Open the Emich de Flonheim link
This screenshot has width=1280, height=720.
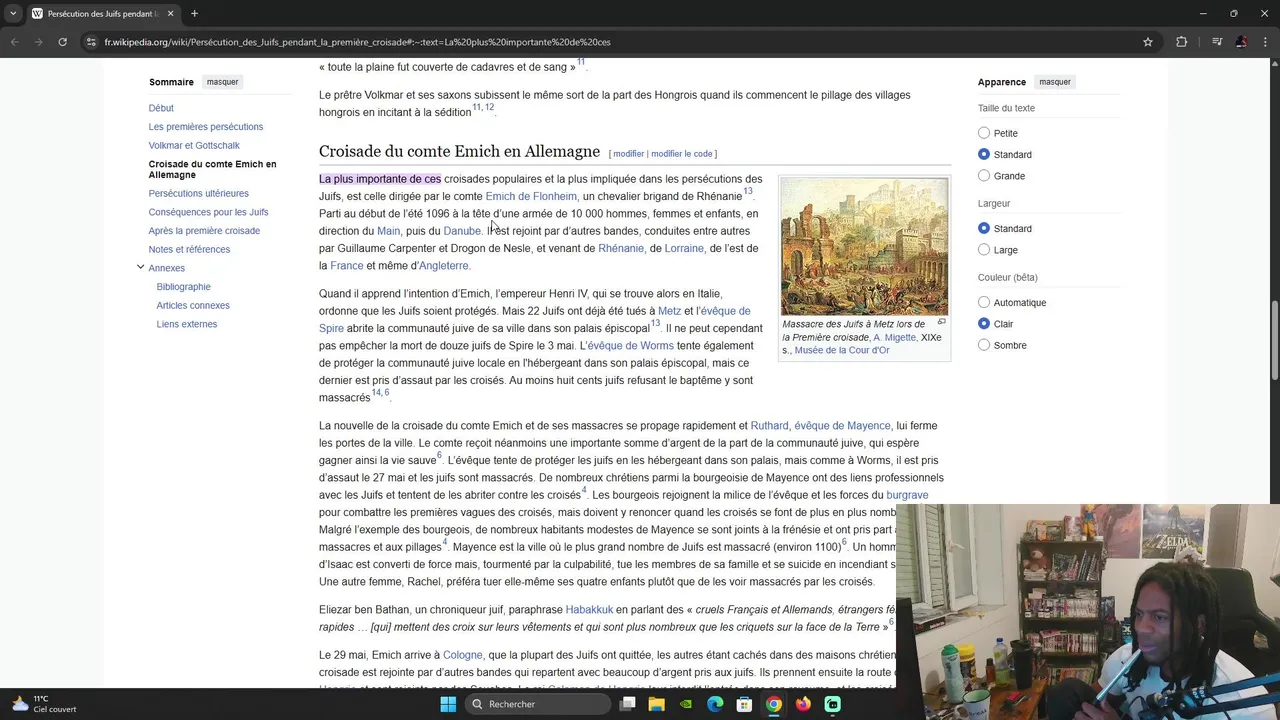pyautogui.click(x=531, y=196)
